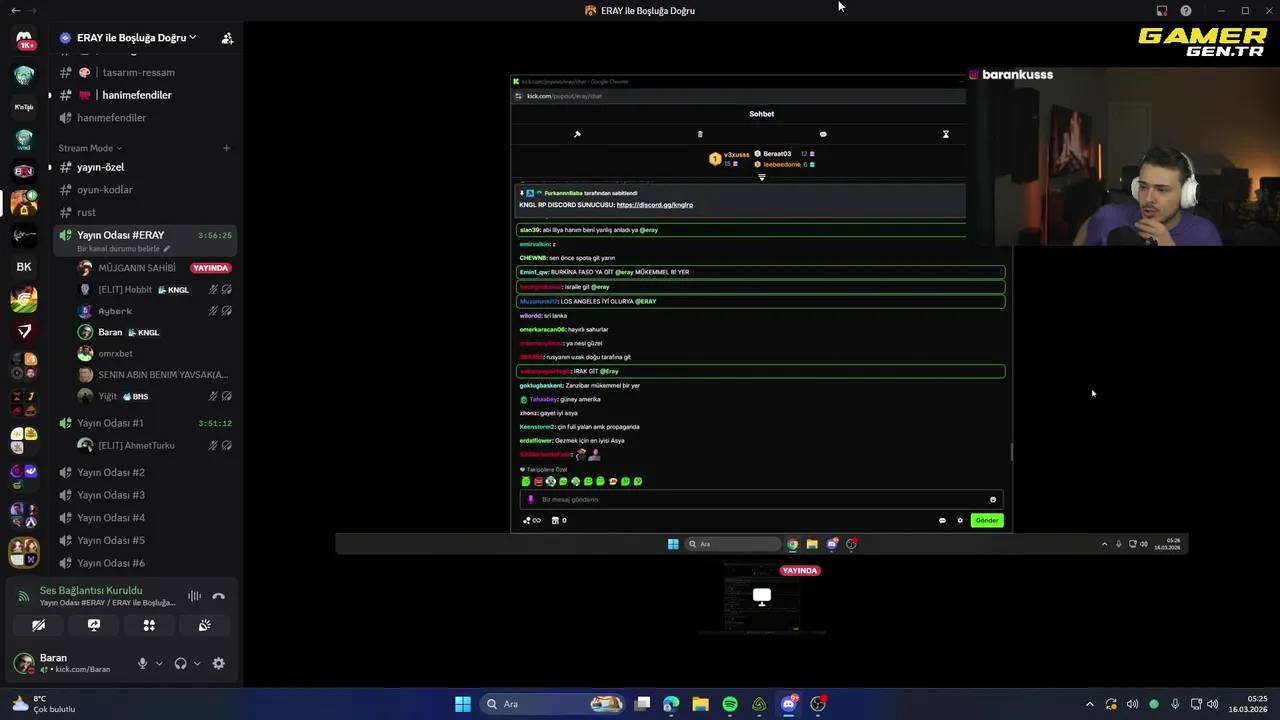Click the trash icon in chat toolbar
1280x720 pixels.
(700, 134)
